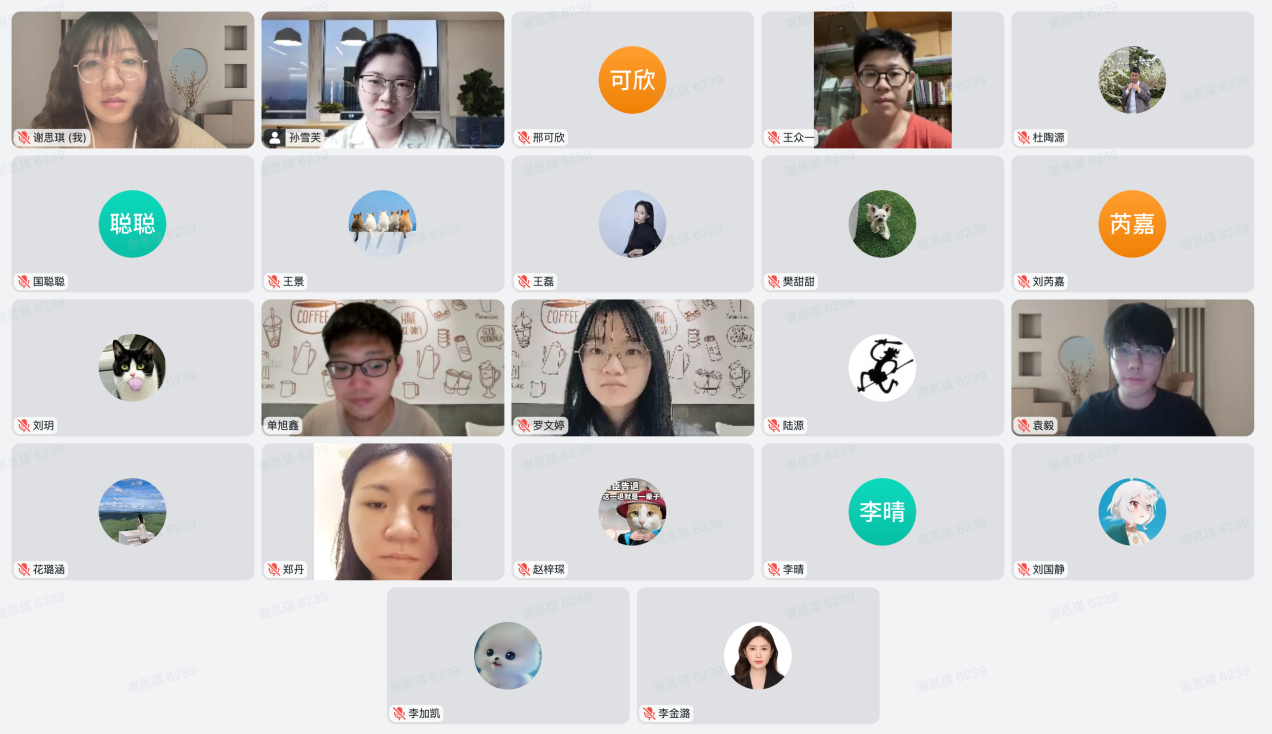
Task: Click the orange 可欣 avatar circle
Action: (x=632, y=80)
